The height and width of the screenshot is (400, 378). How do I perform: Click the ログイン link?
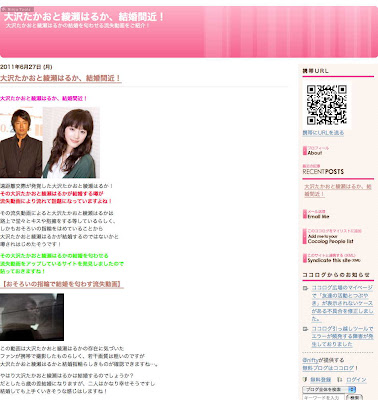[356, 380]
